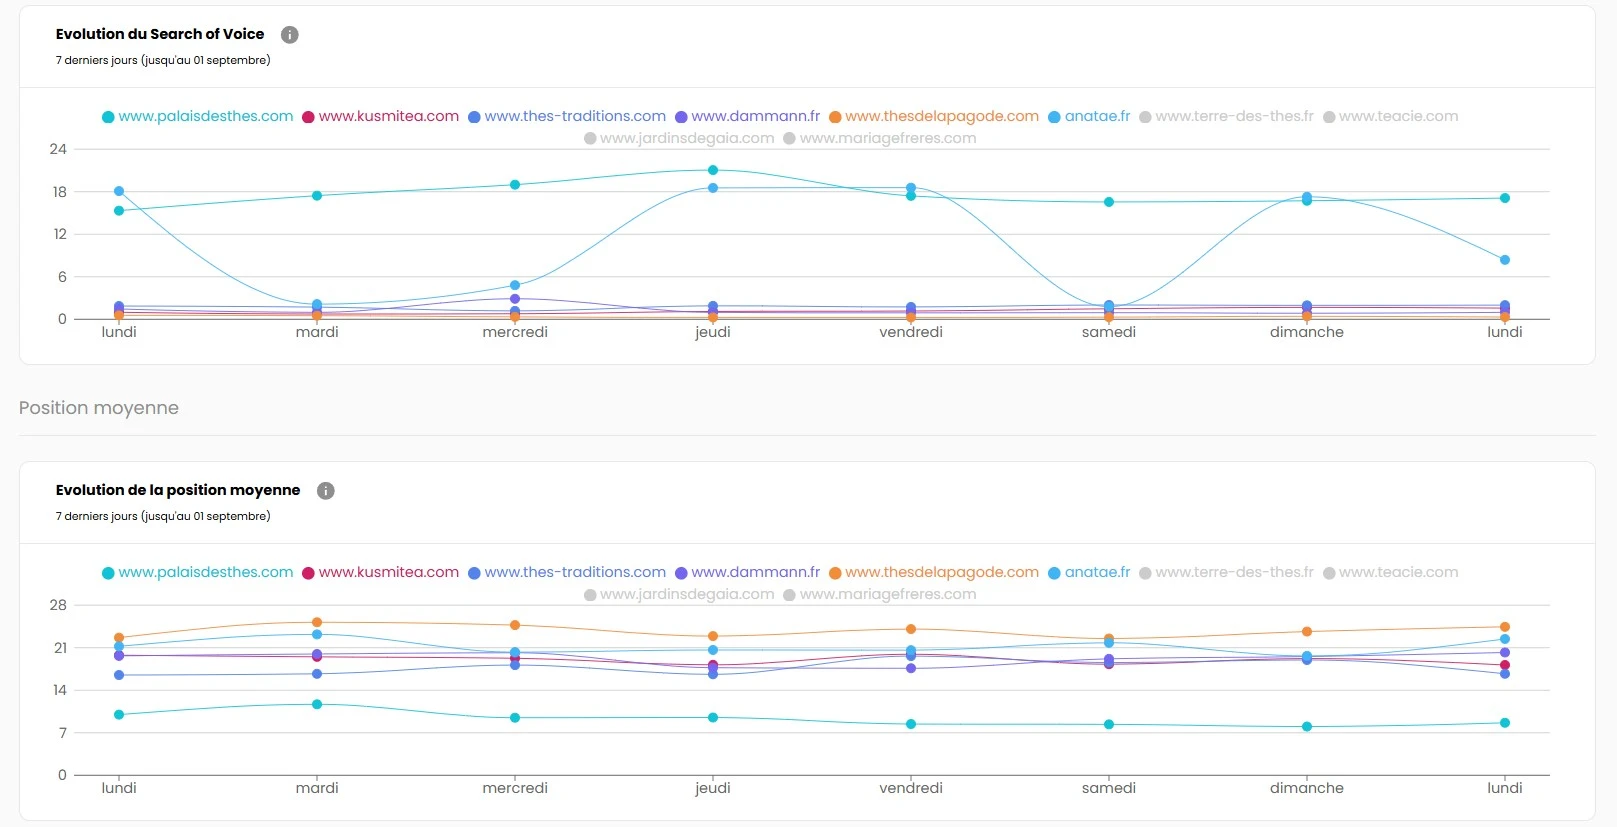Click orange thesdelapagode mardi point in position chart
Viewport: 1617px width, 827px height.
317,622
